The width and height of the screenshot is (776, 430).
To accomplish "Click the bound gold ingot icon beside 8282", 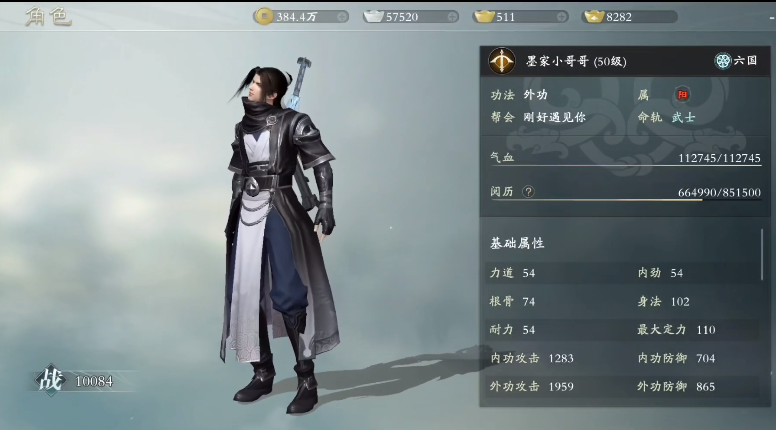I will (593, 17).
